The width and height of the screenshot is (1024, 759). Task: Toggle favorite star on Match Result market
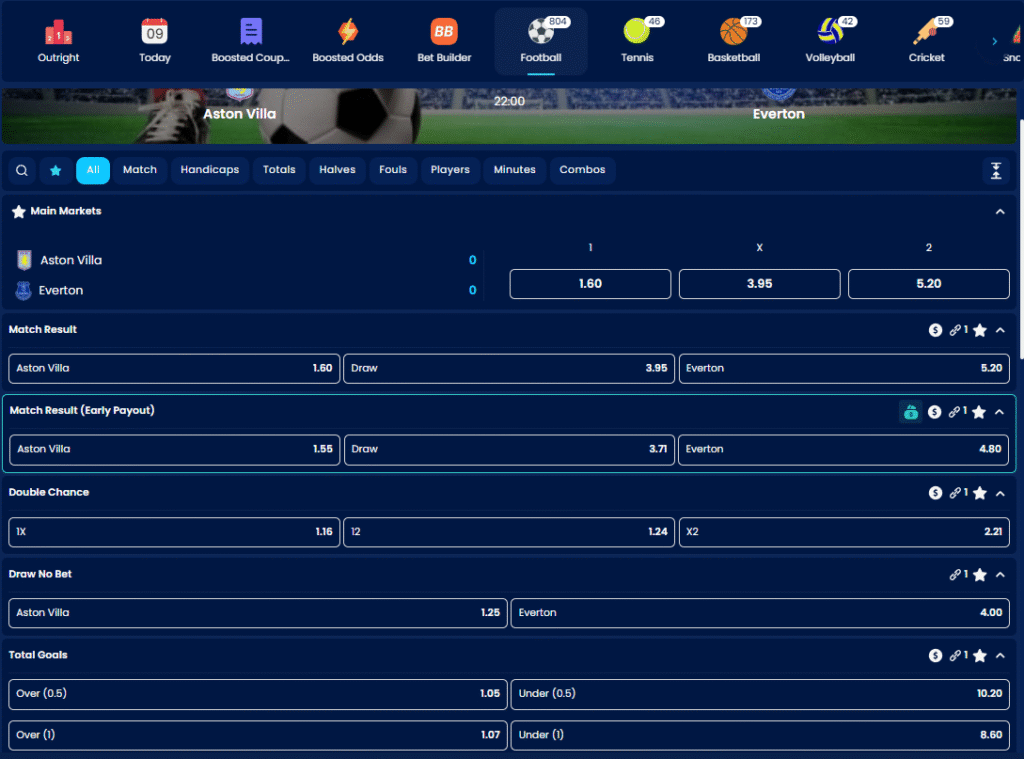(x=980, y=330)
